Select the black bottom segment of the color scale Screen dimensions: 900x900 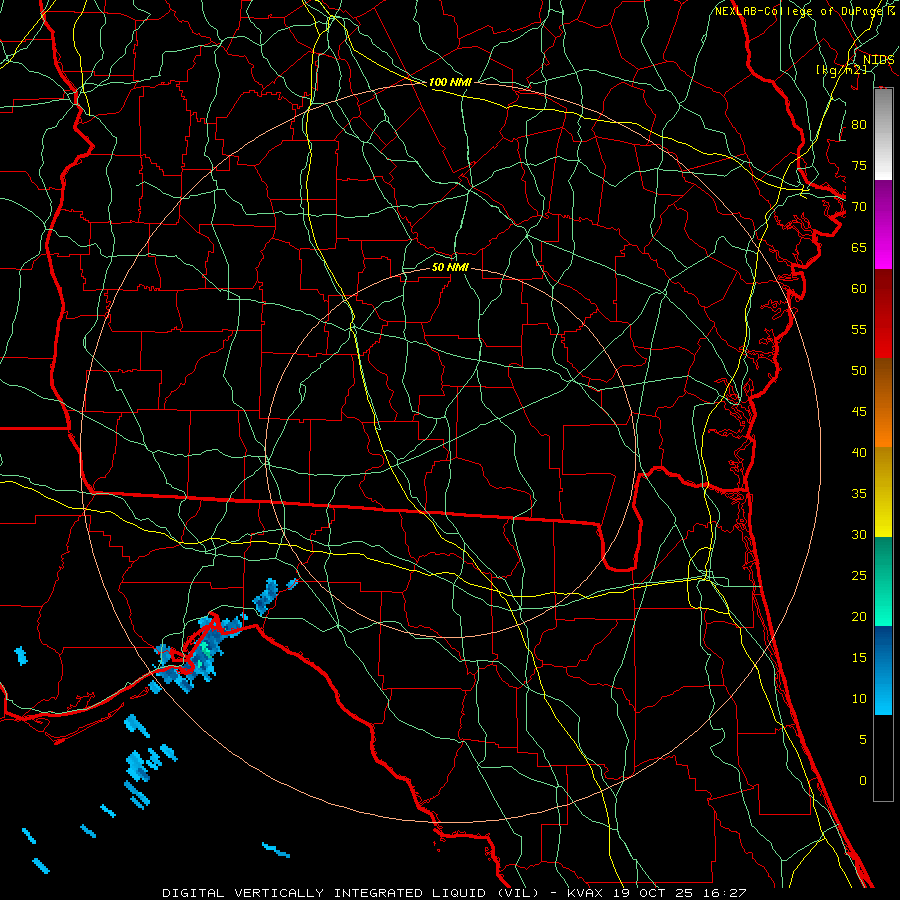click(883, 758)
